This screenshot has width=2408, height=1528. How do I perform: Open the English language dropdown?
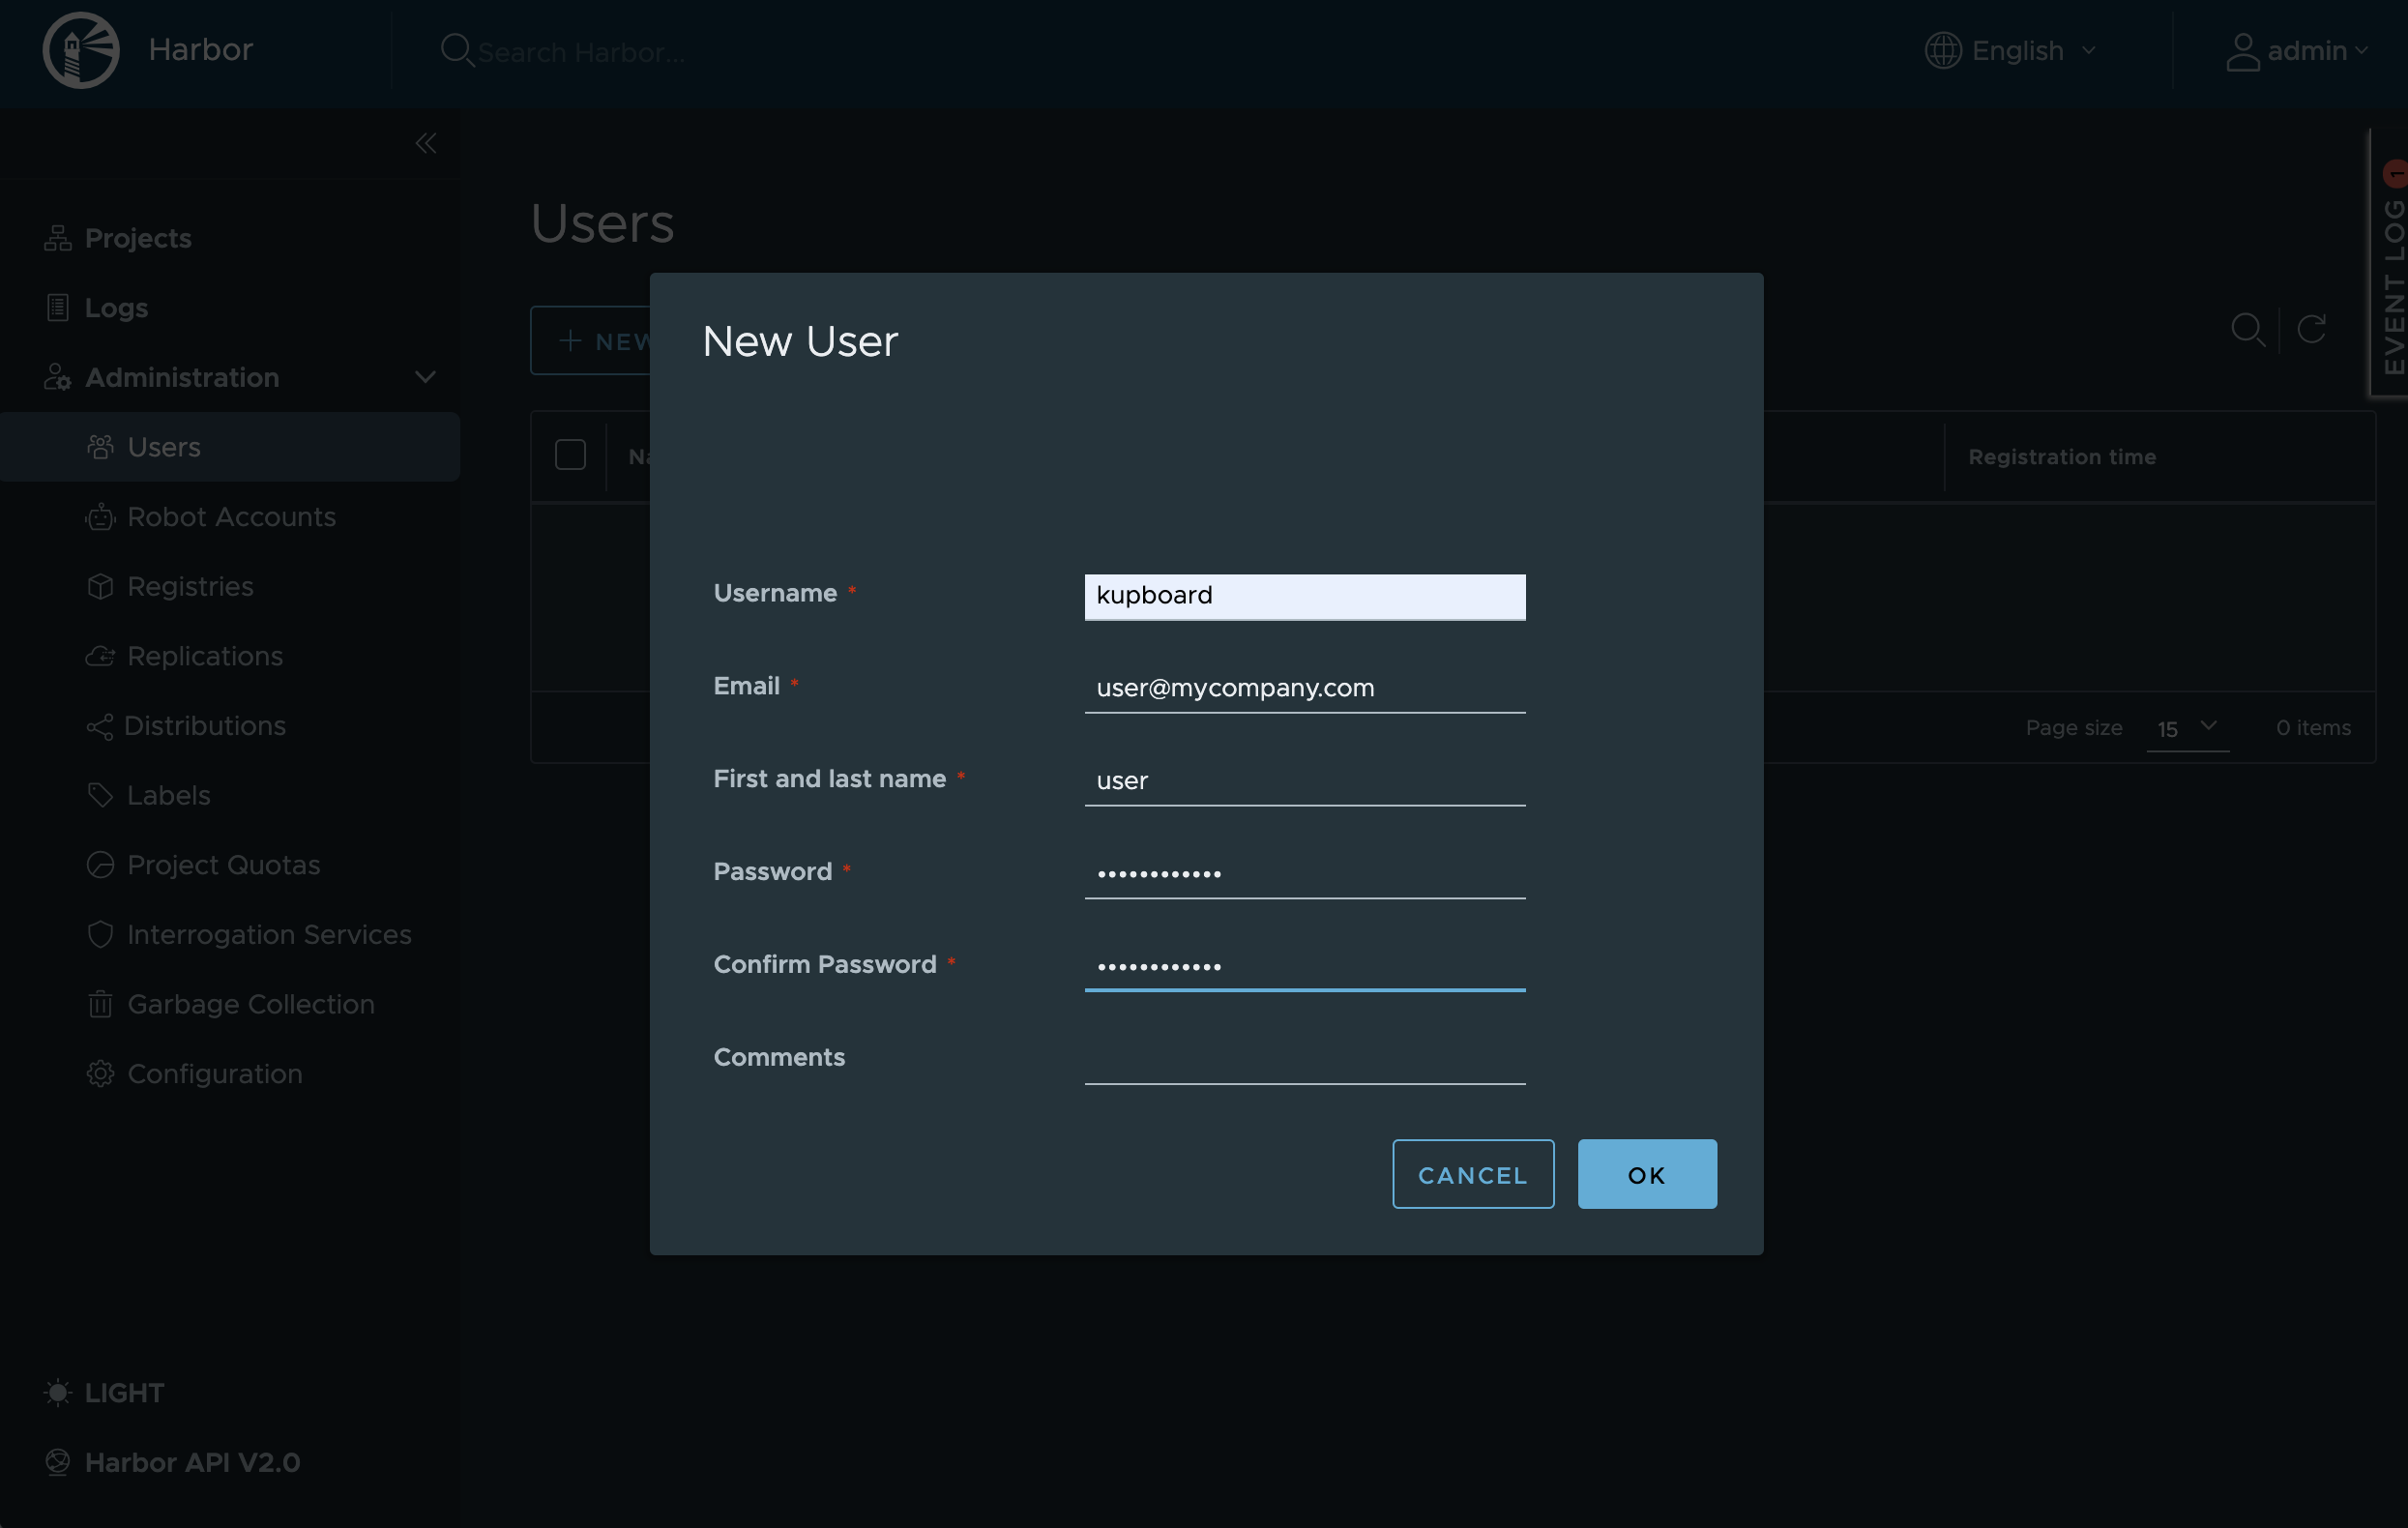[x=2011, y=50]
